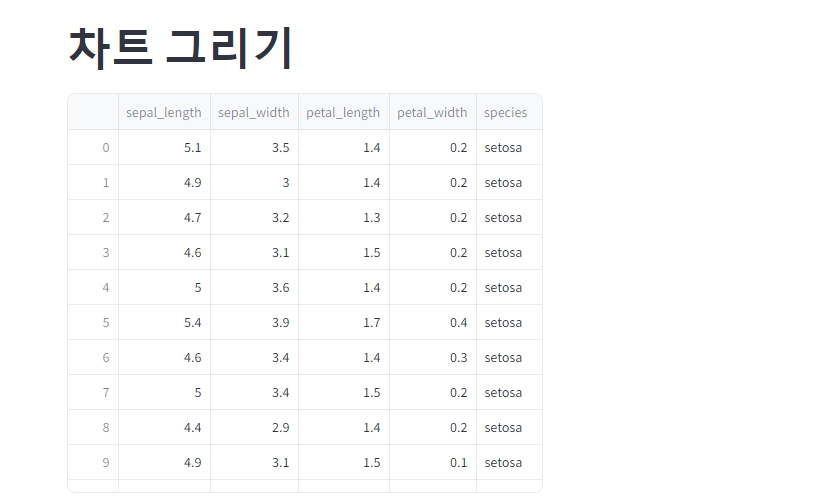The image size is (830, 503).
Task: Select row index 9 cell
Action: tap(93, 462)
